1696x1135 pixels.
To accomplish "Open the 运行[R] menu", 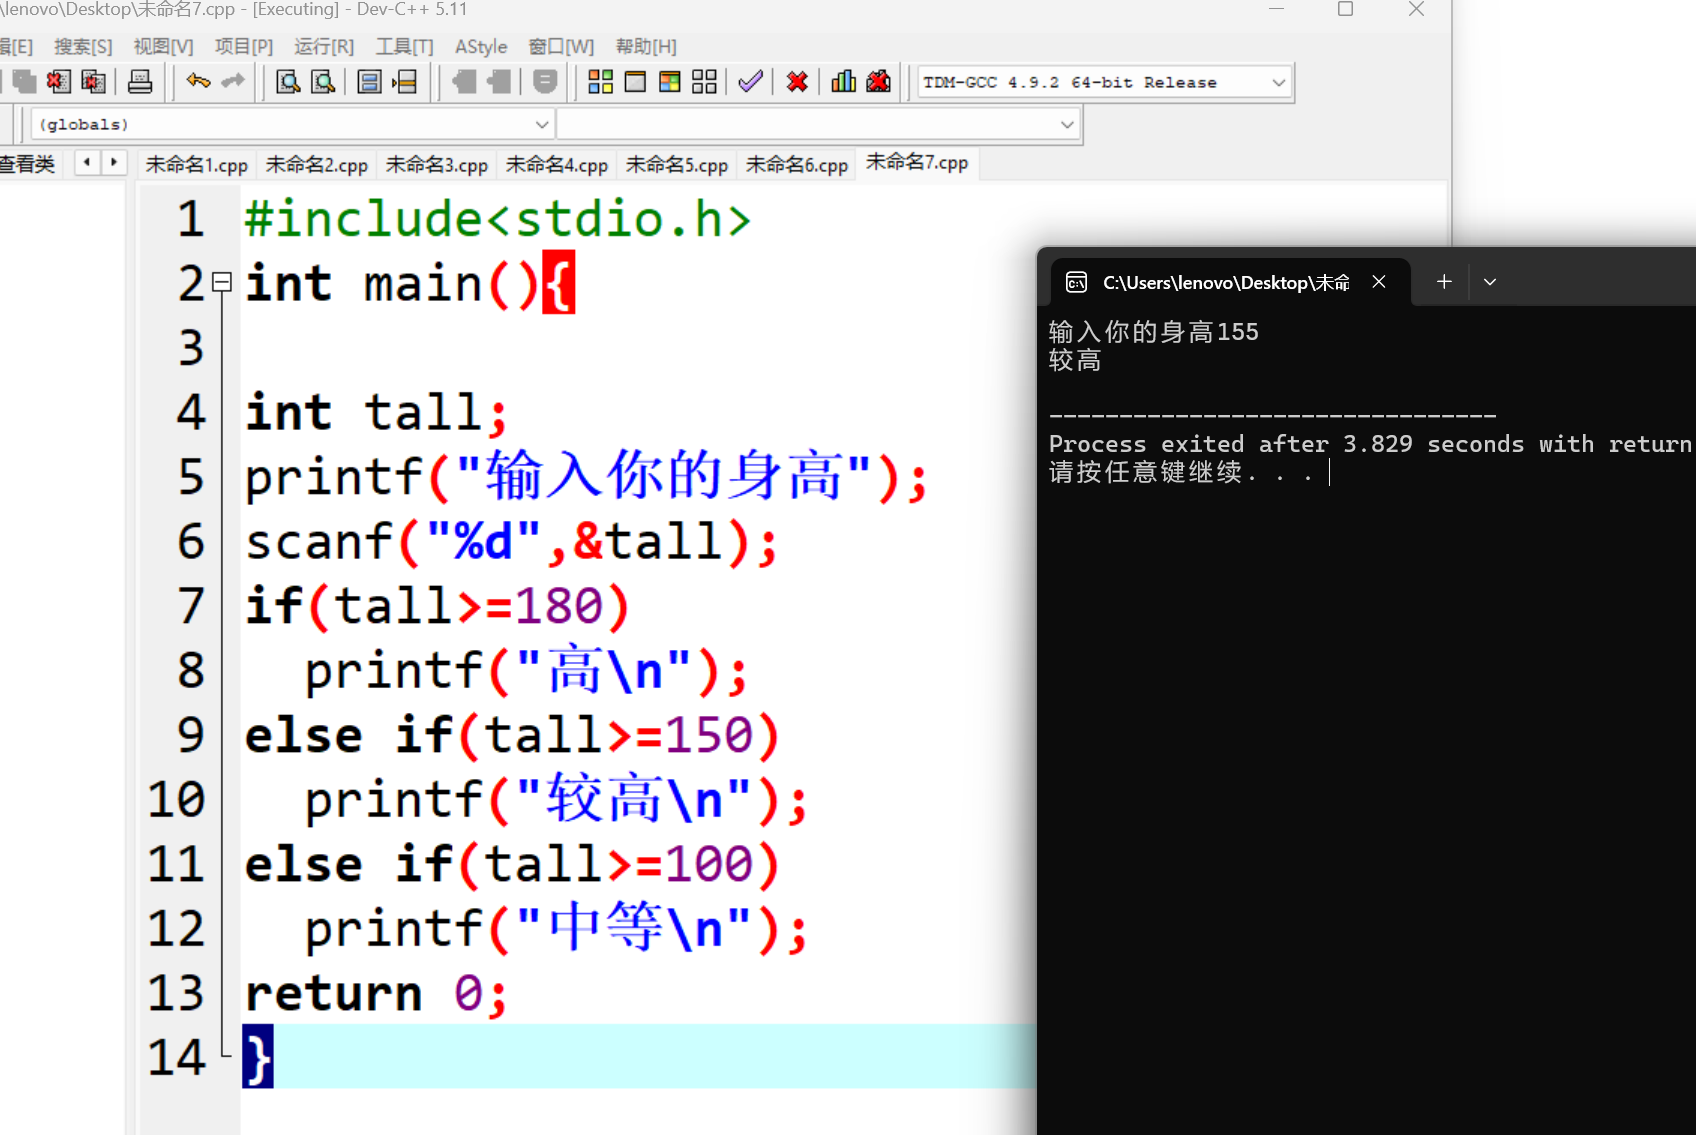I will pyautogui.click(x=324, y=47).
